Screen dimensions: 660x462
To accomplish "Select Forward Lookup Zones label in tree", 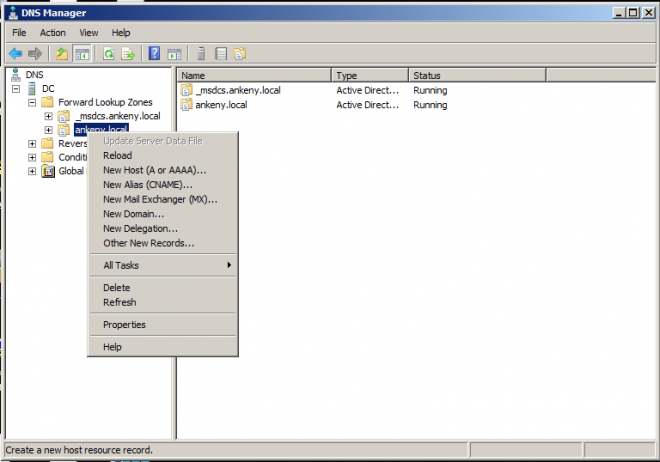I will (x=105, y=102).
